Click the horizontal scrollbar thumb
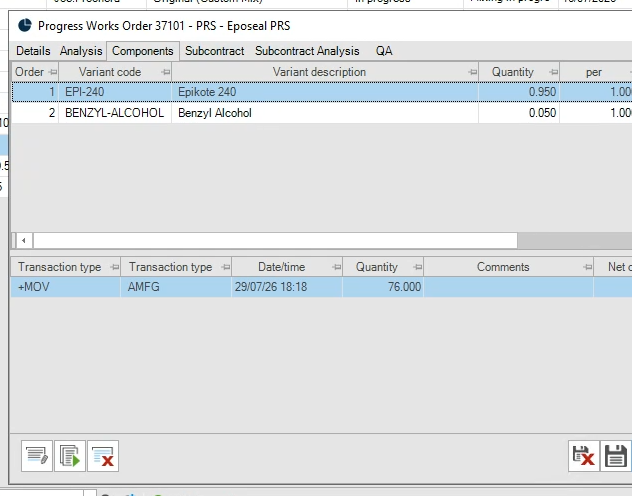632x496 pixels. [275, 241]
